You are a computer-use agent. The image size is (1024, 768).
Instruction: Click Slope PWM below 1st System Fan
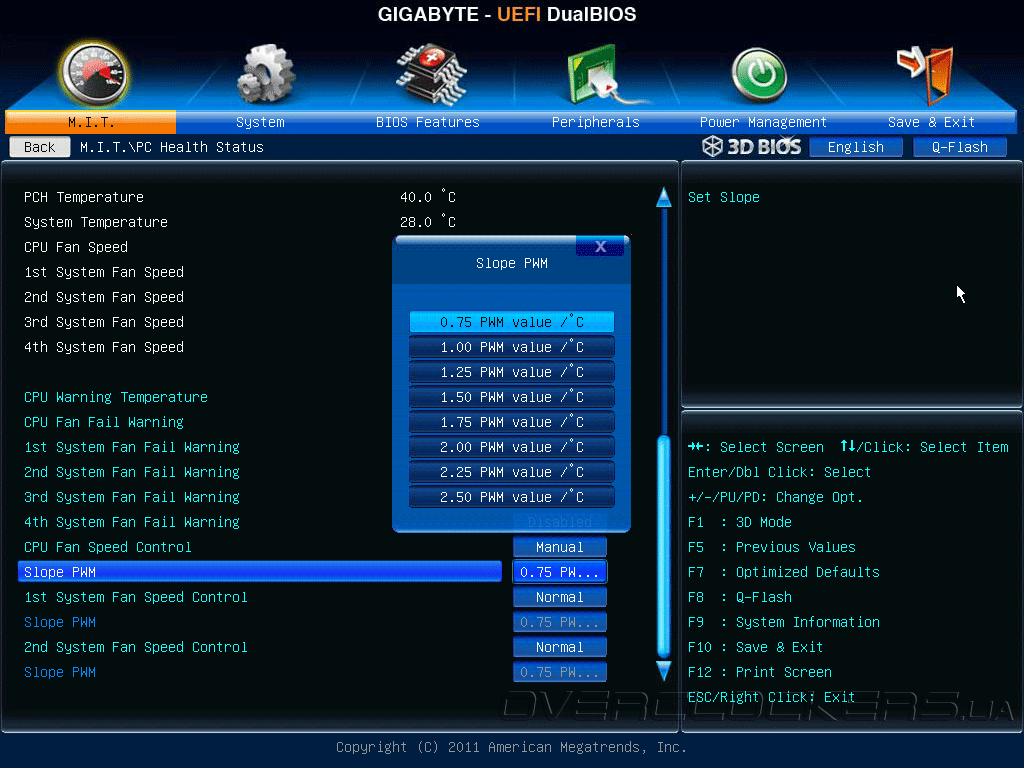point(60,622)
